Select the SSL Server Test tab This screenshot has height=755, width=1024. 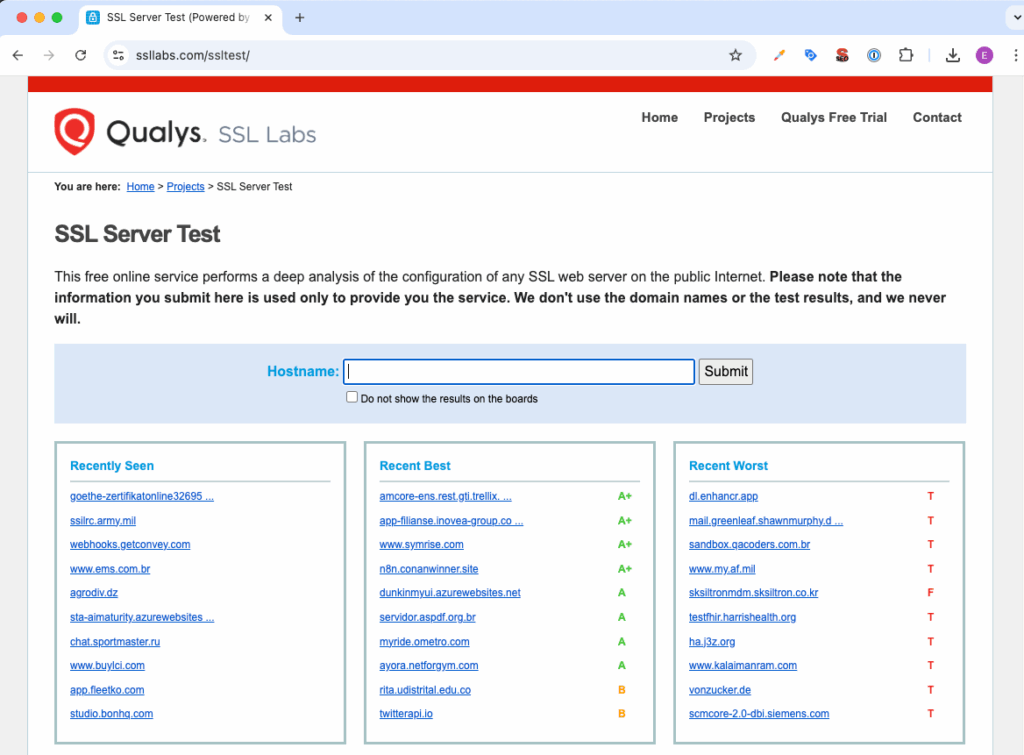(180, 18)
